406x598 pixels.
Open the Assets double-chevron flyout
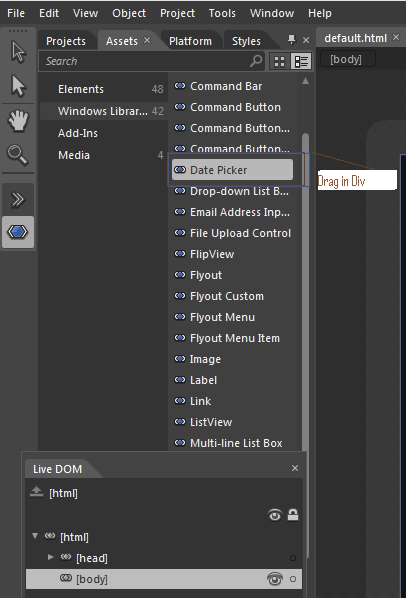[x=18, y=199]
